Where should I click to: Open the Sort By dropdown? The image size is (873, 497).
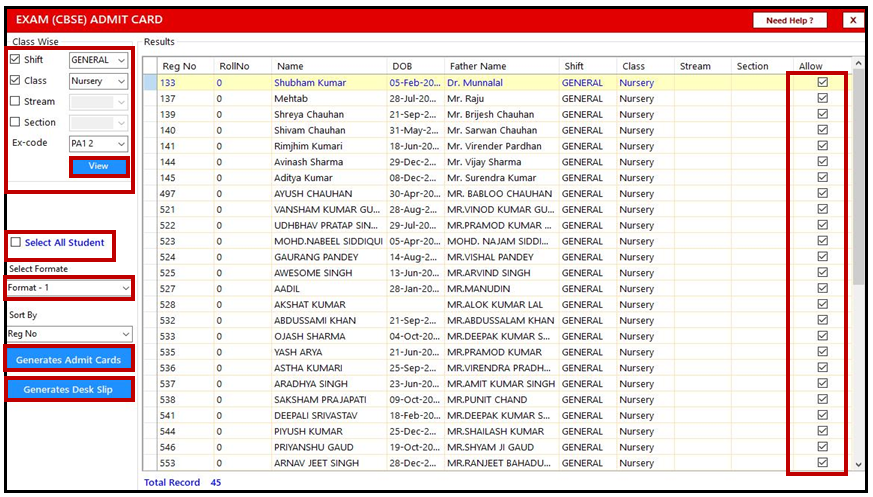click(69, 334)
